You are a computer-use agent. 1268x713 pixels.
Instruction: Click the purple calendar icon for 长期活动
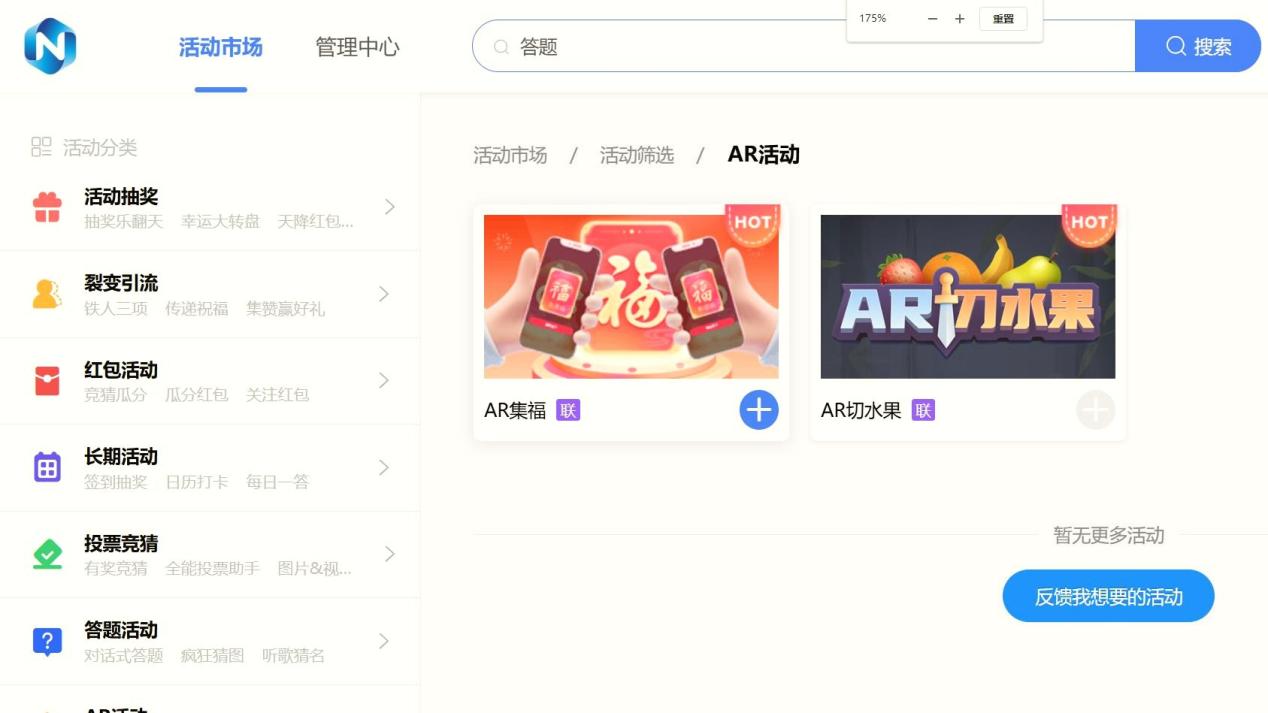(x=47, y=467)
